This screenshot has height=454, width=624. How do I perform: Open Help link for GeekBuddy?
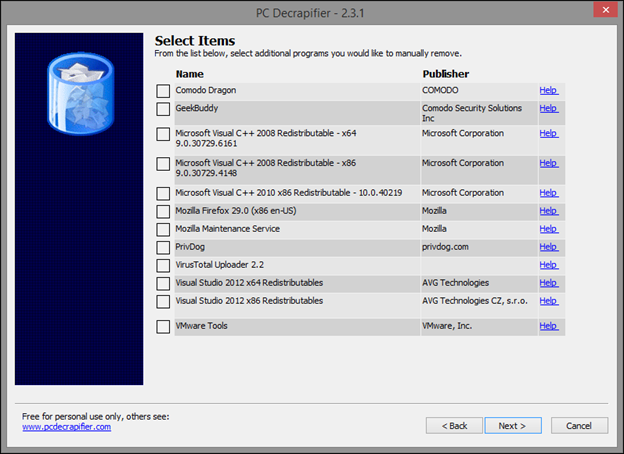[x=549, y=108]
